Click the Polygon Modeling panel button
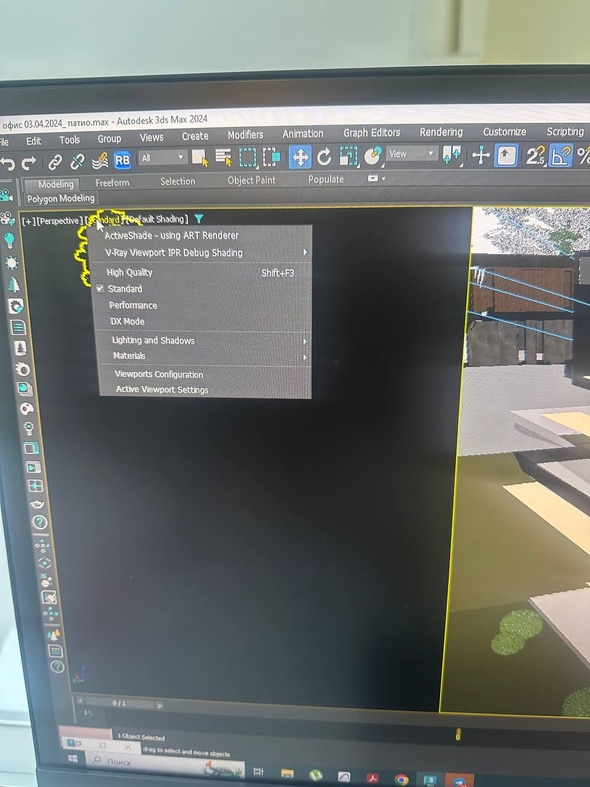The height and width of the screenshot is (787, 590). pyautogui.click(x=61, y=198)
